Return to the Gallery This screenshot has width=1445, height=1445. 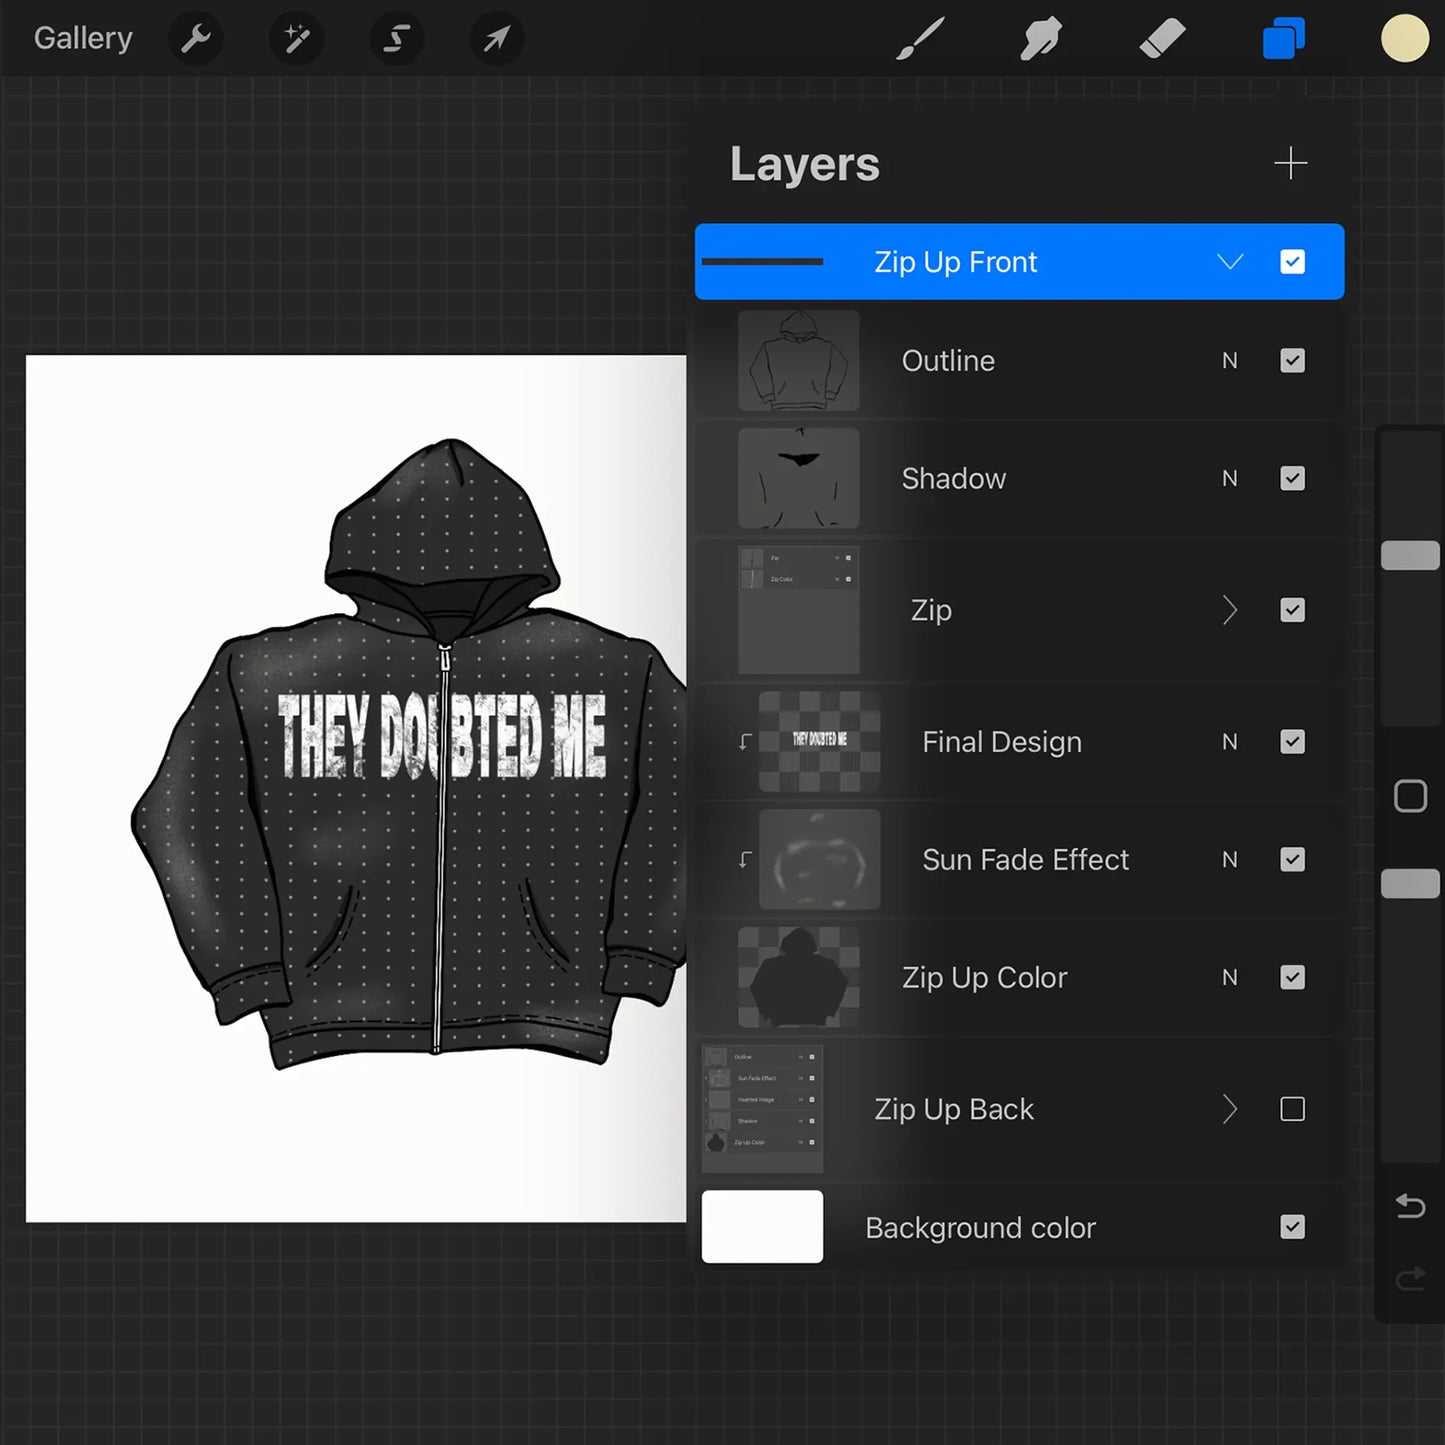83,38
